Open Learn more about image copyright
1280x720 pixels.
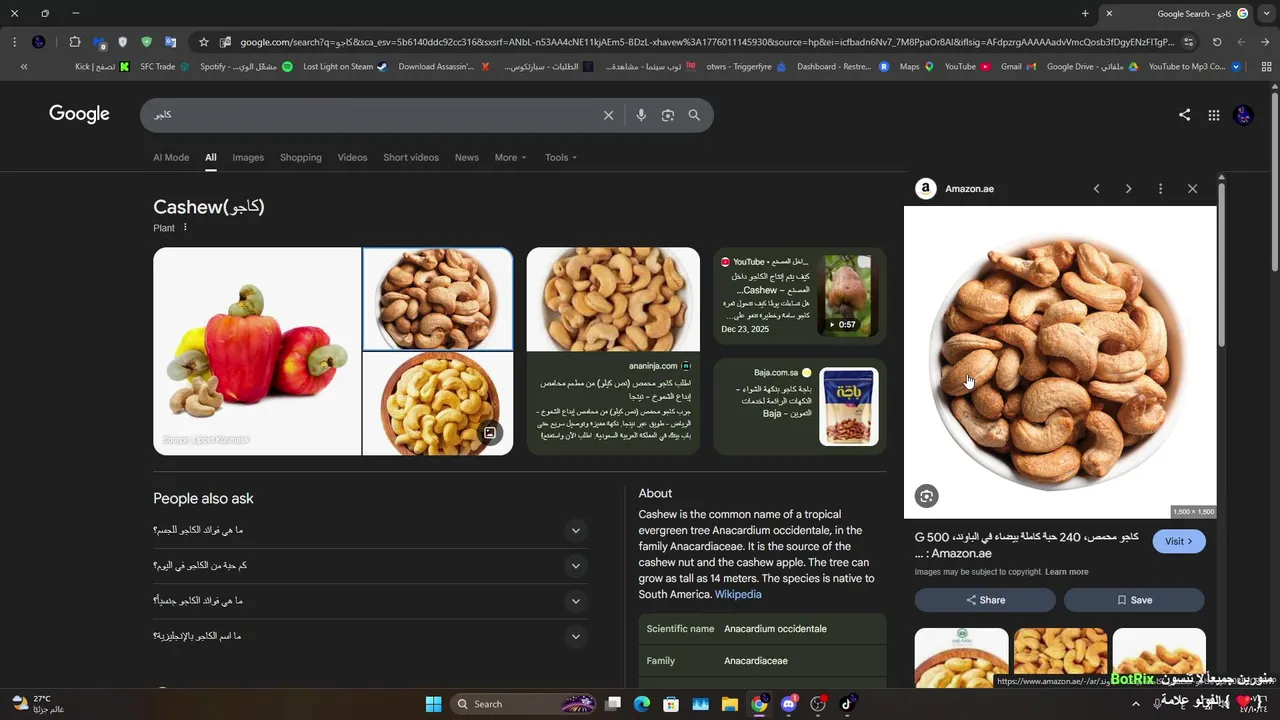point(1066,572)
